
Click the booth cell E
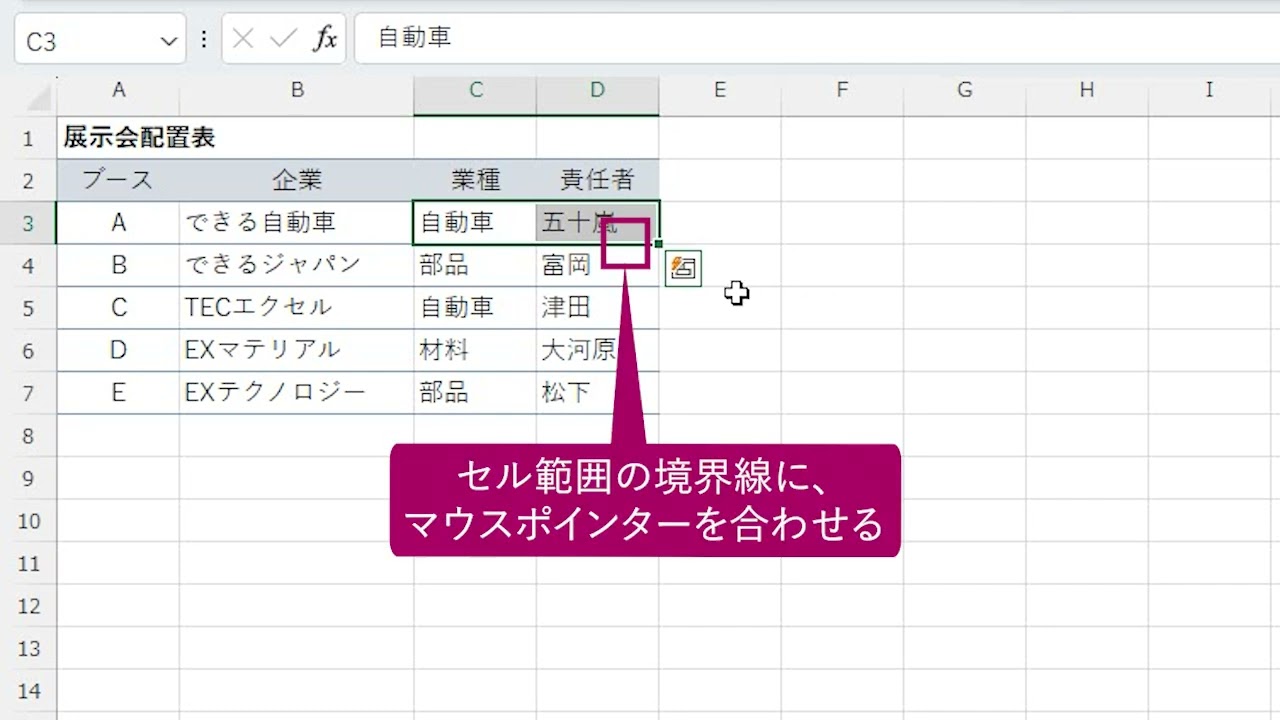coord(118,393)
